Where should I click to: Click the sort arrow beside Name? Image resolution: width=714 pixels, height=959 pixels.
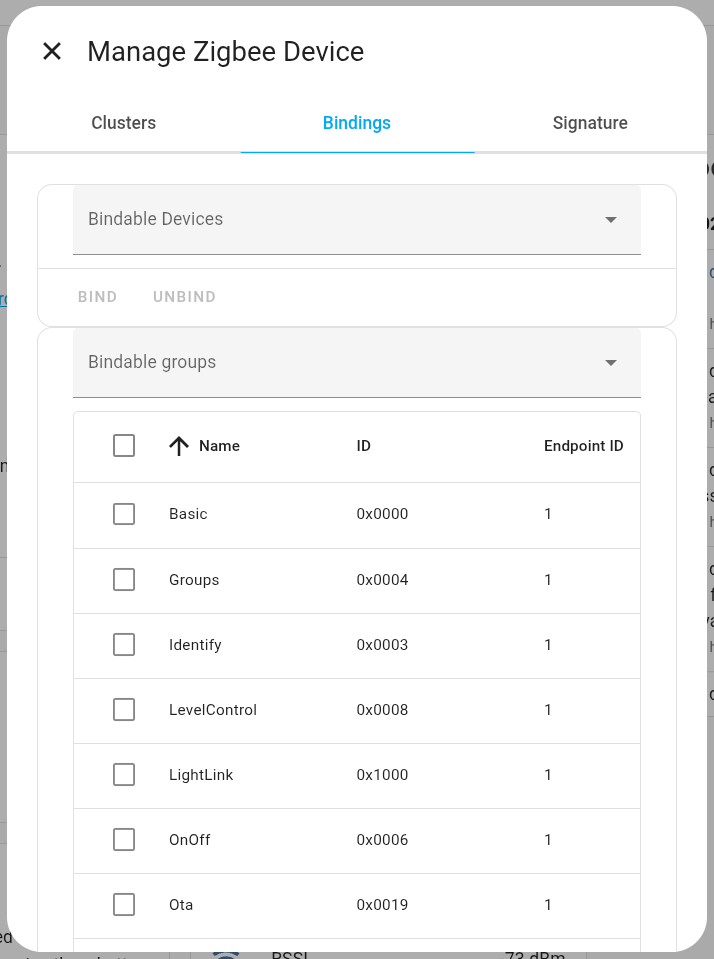tap(179, 446)
